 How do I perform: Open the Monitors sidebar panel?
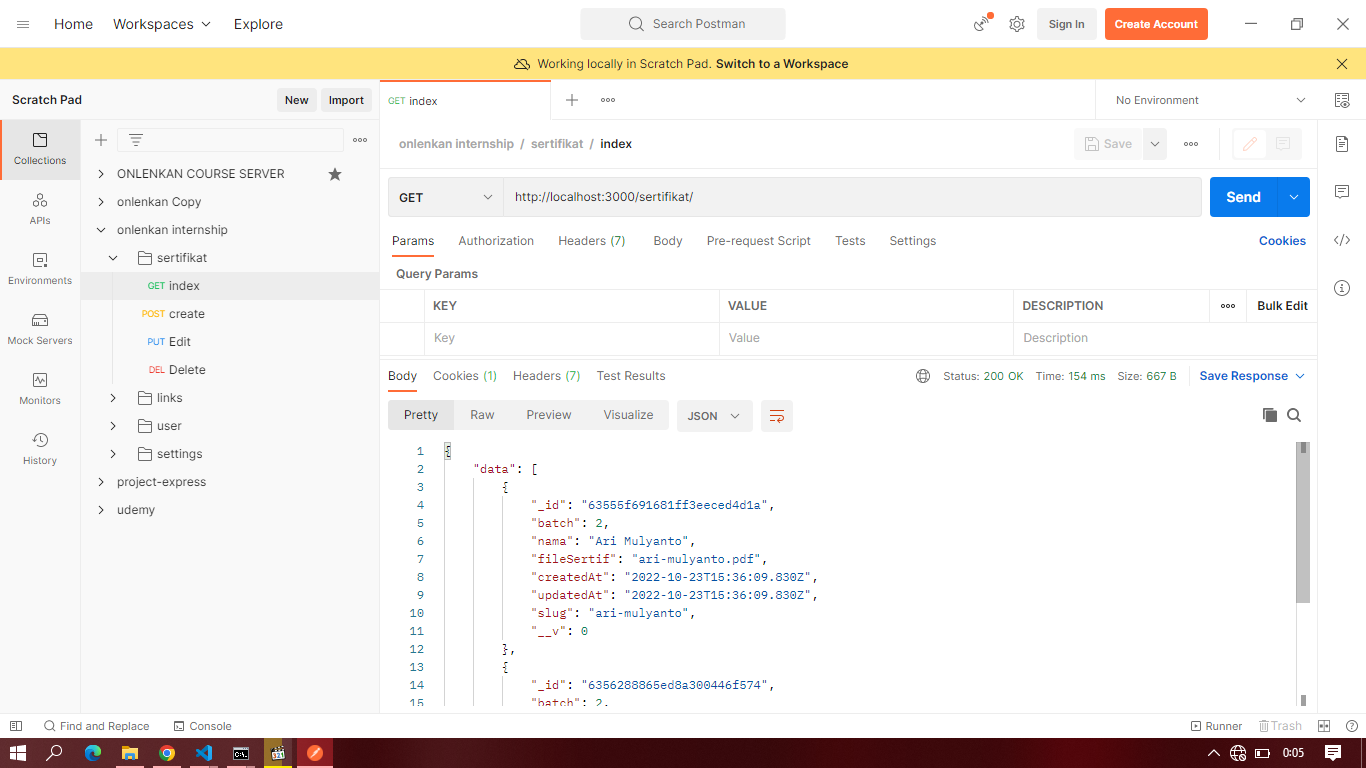coord(40,389)
